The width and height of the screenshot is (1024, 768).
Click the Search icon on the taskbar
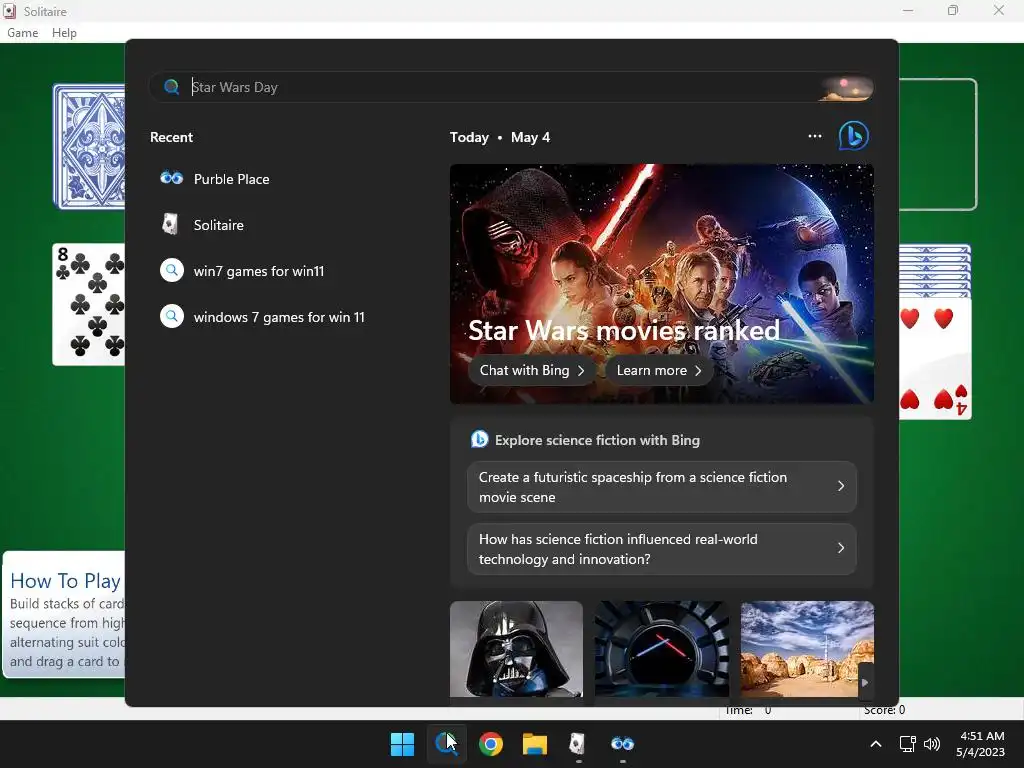(x=446, y=744)
